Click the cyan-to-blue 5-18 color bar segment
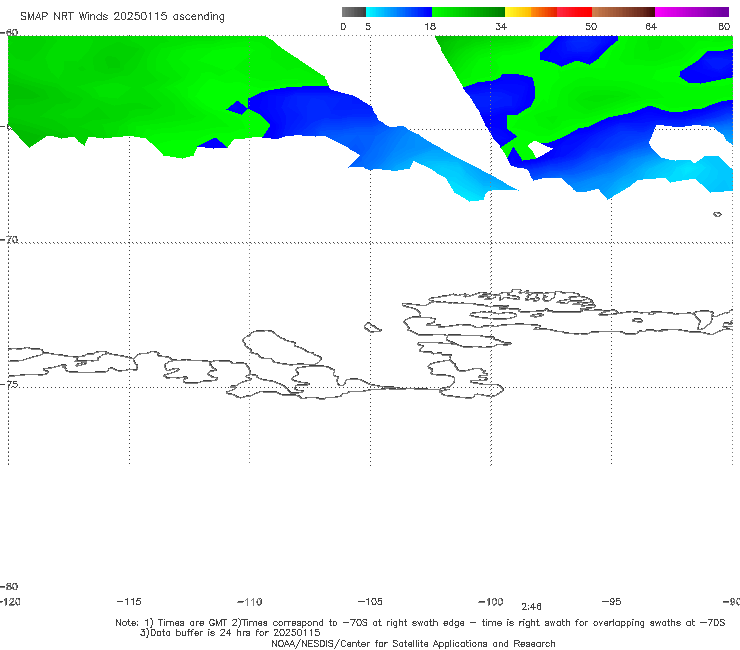Image resolution: width=740 pixels, height=650 pixels. (399, 12)
